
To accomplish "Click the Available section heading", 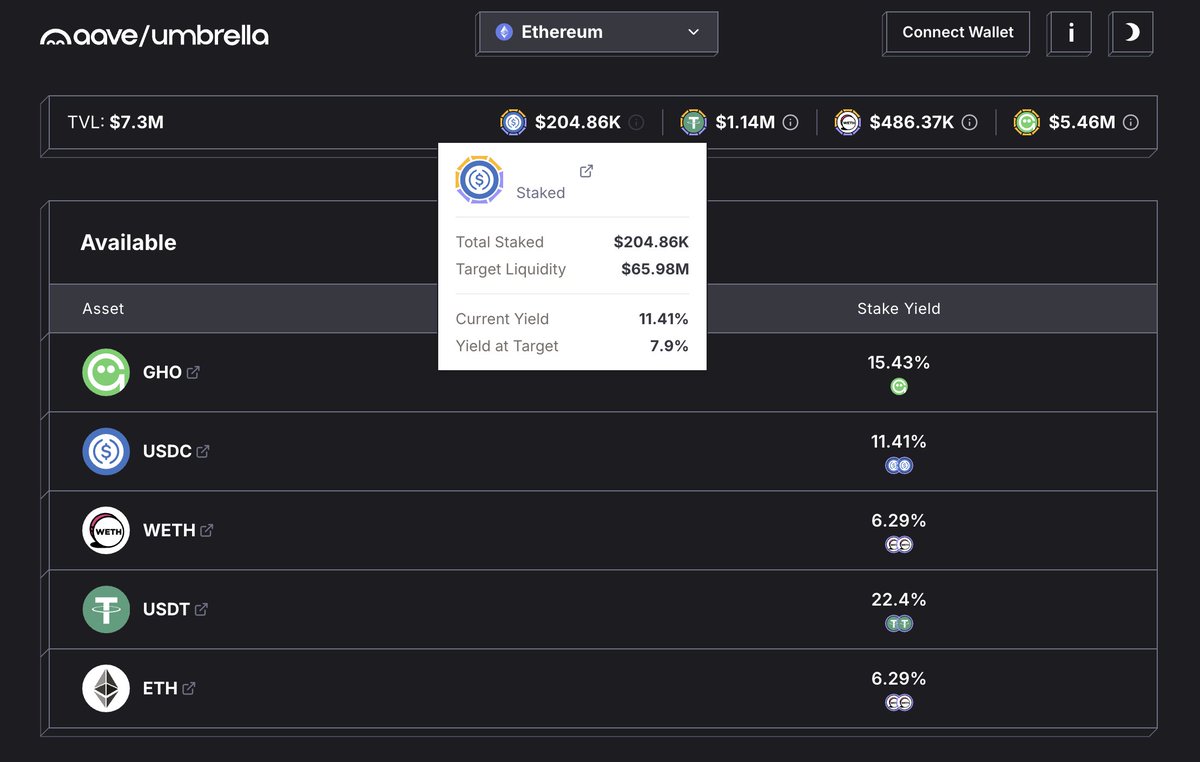I will pyautogui.click(x=128, y=242).
